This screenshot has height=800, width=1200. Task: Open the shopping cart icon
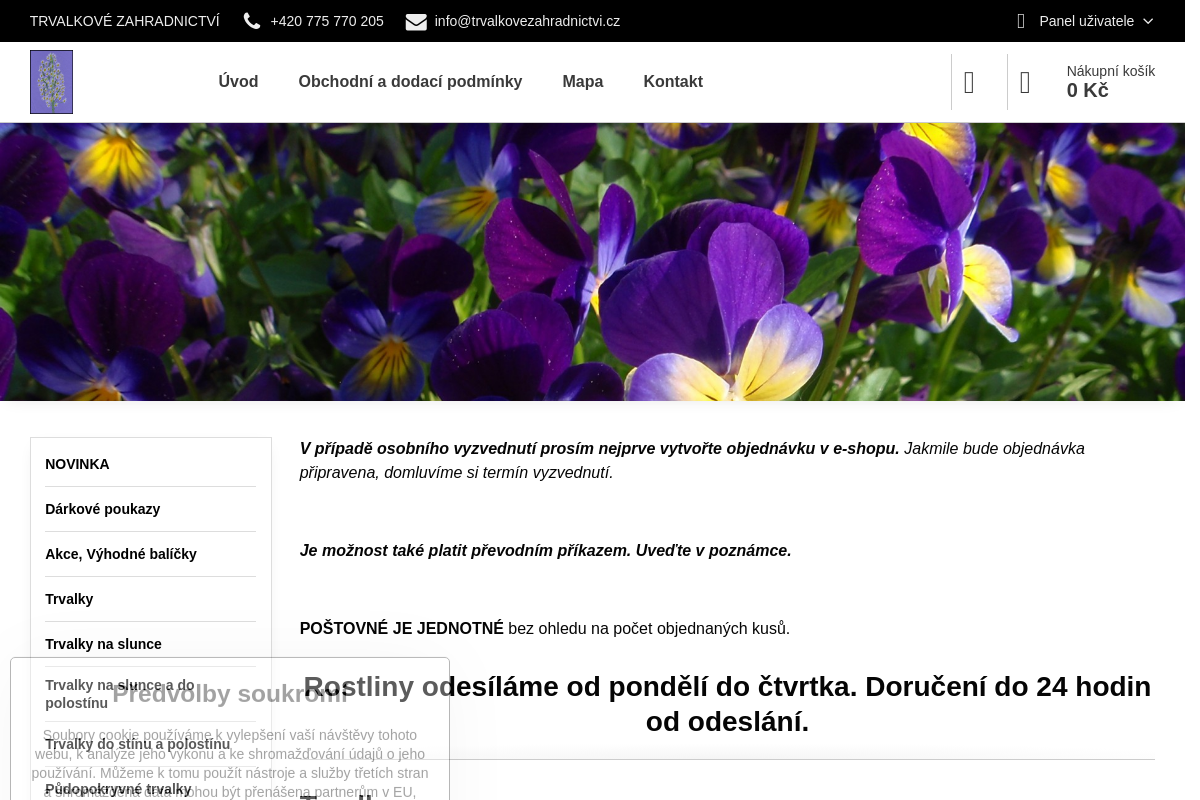[1025, 82]
